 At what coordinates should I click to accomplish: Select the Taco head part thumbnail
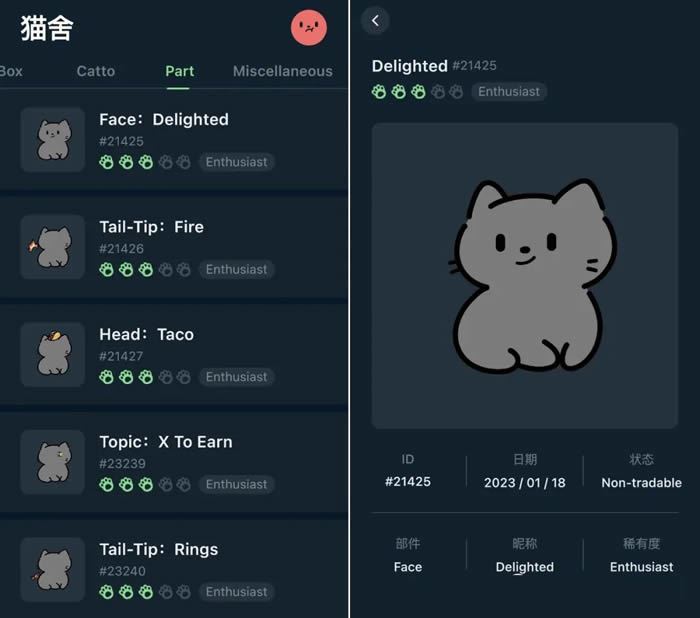[53, 355]
